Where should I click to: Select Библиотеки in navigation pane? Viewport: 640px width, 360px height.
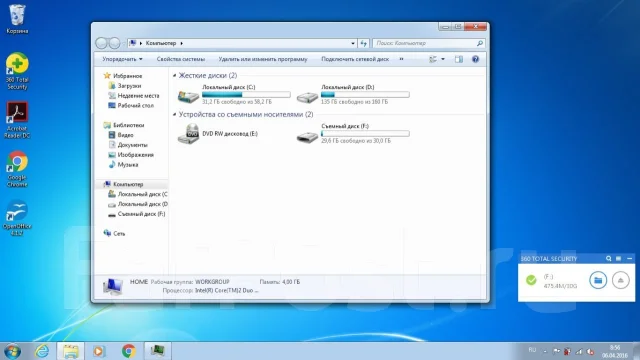click(128, 125)
